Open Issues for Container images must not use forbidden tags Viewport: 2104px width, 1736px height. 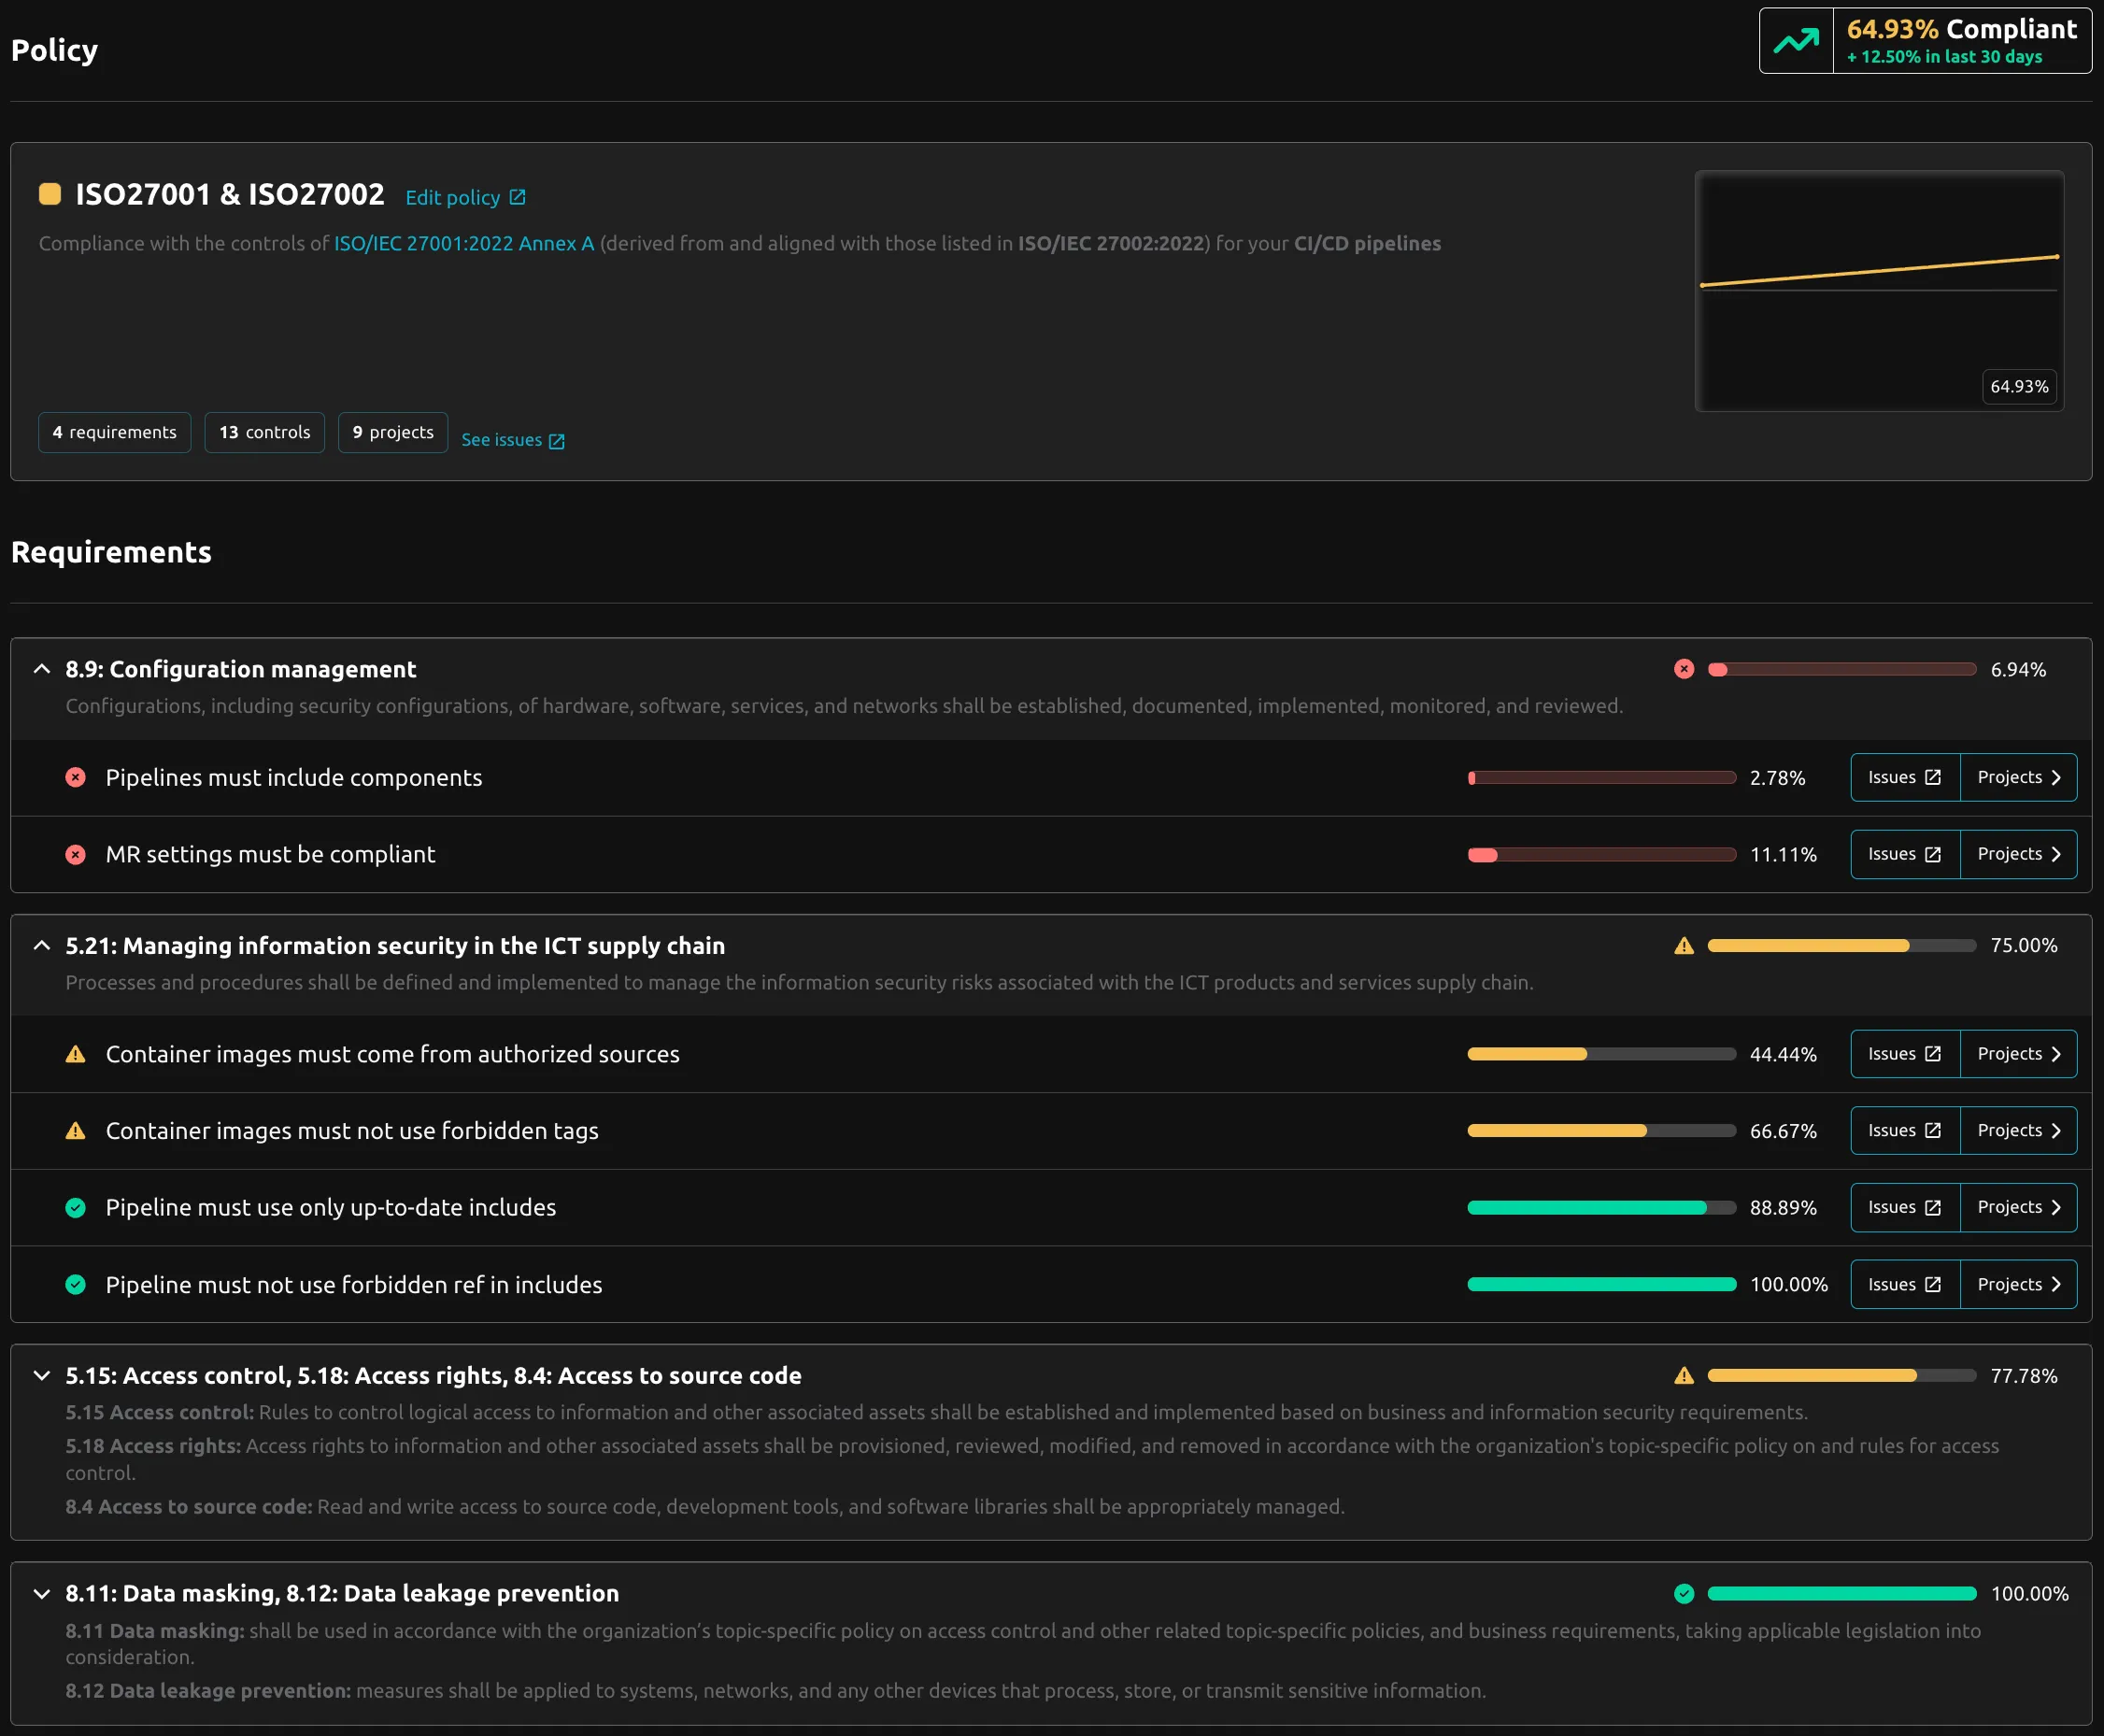[1903, 1130]
